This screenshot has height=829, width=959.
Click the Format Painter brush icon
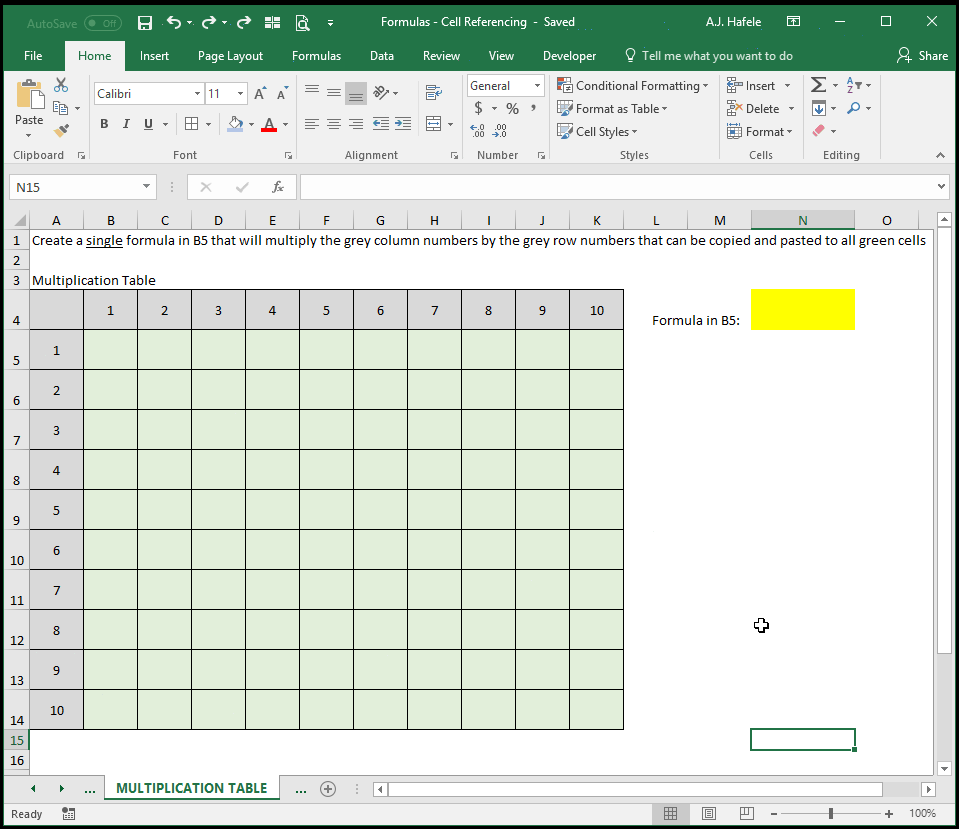point(61,130)
